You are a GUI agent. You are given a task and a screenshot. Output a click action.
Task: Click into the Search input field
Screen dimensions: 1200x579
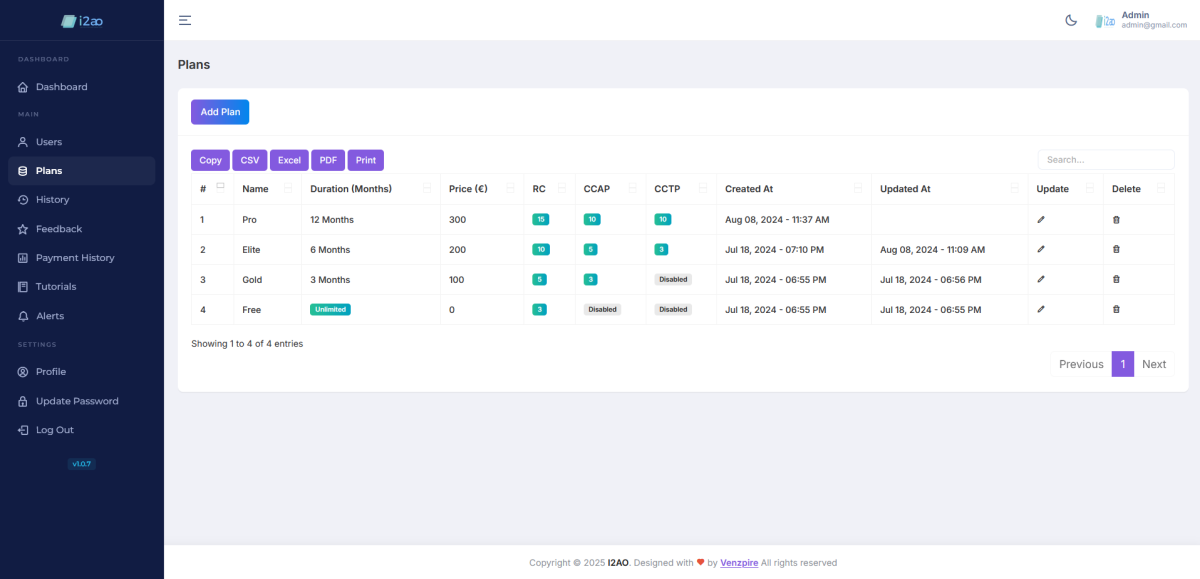click(1105, 159)
